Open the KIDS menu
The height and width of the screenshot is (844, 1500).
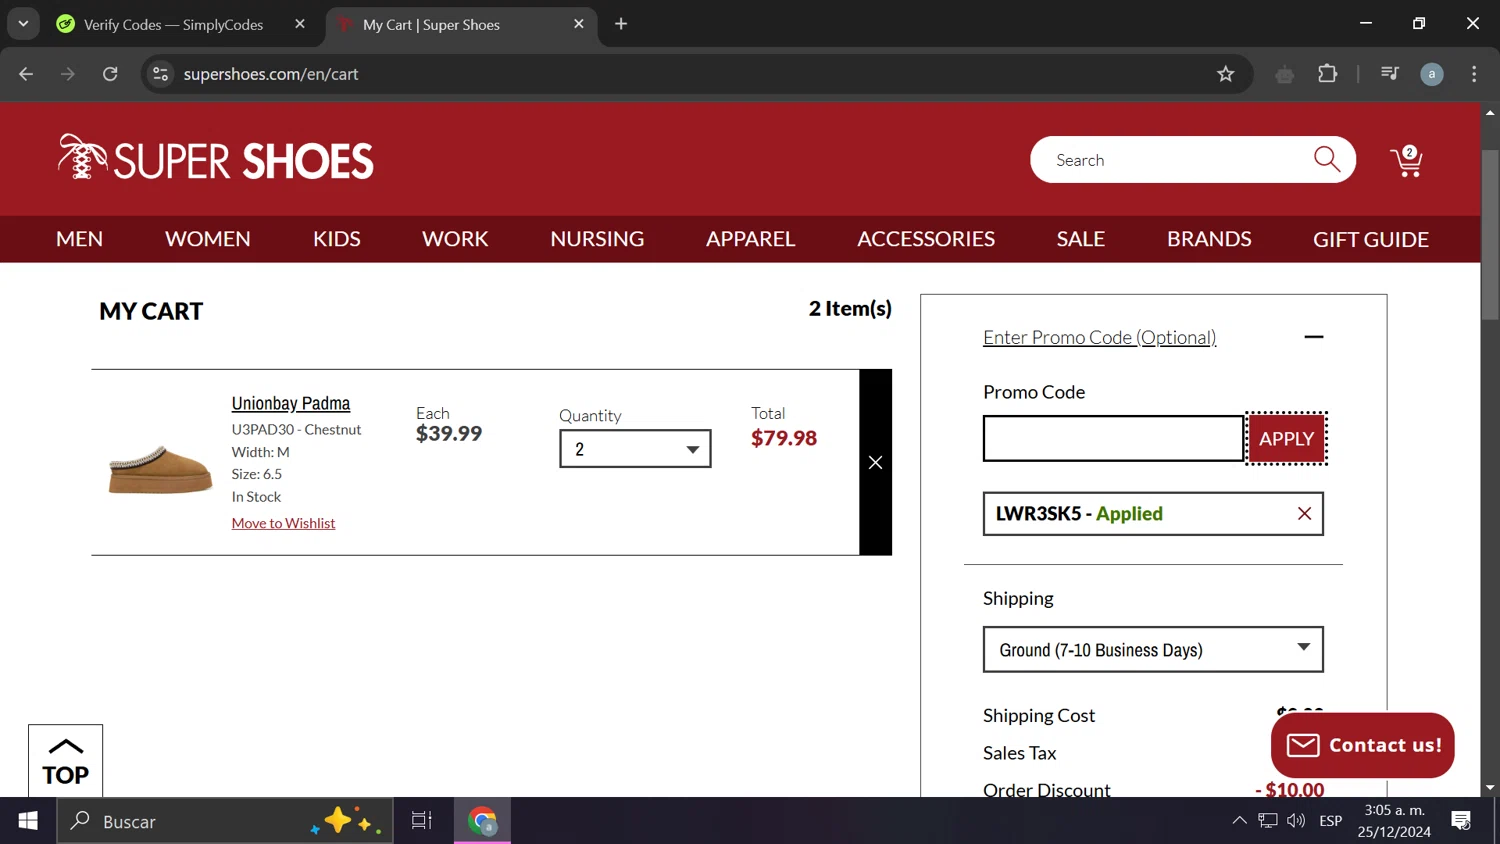(337, 239)
